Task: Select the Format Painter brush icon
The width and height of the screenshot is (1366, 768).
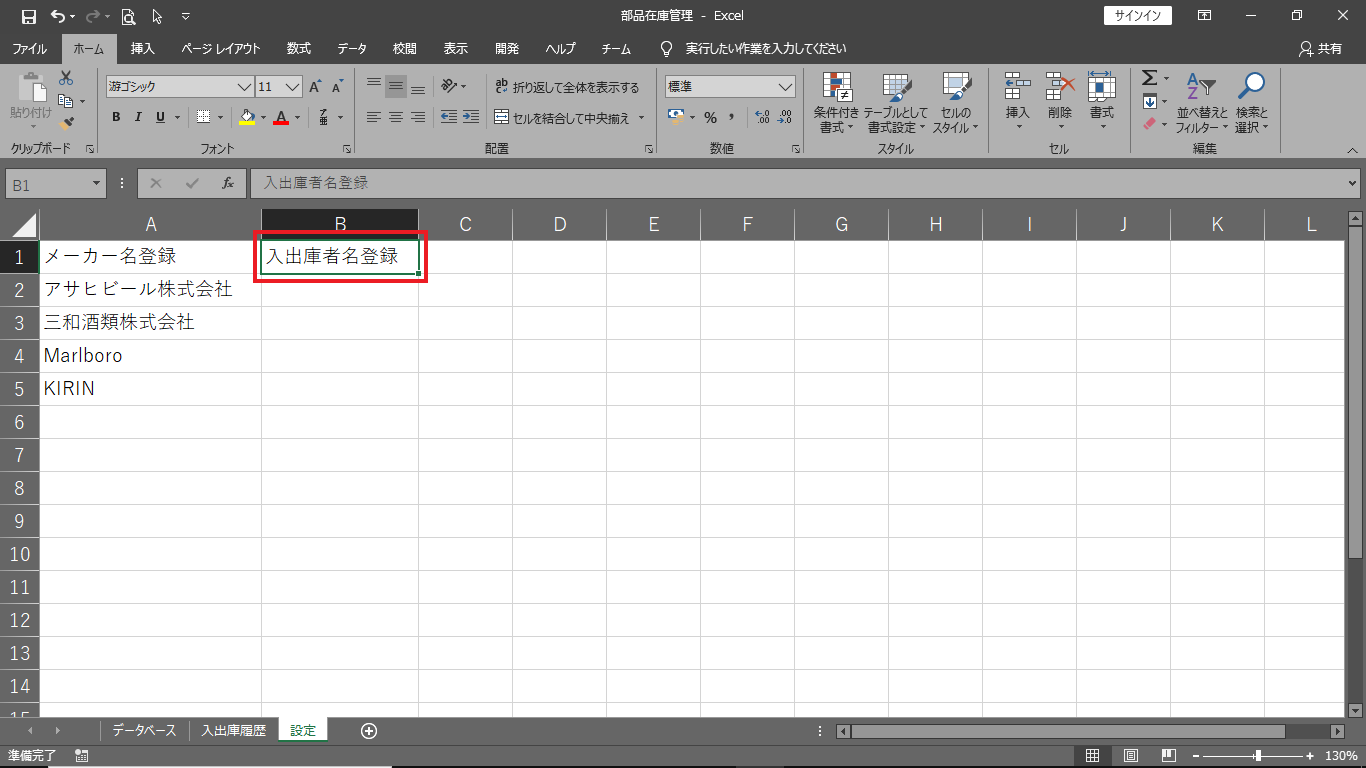Action: [x=66, y=123]
